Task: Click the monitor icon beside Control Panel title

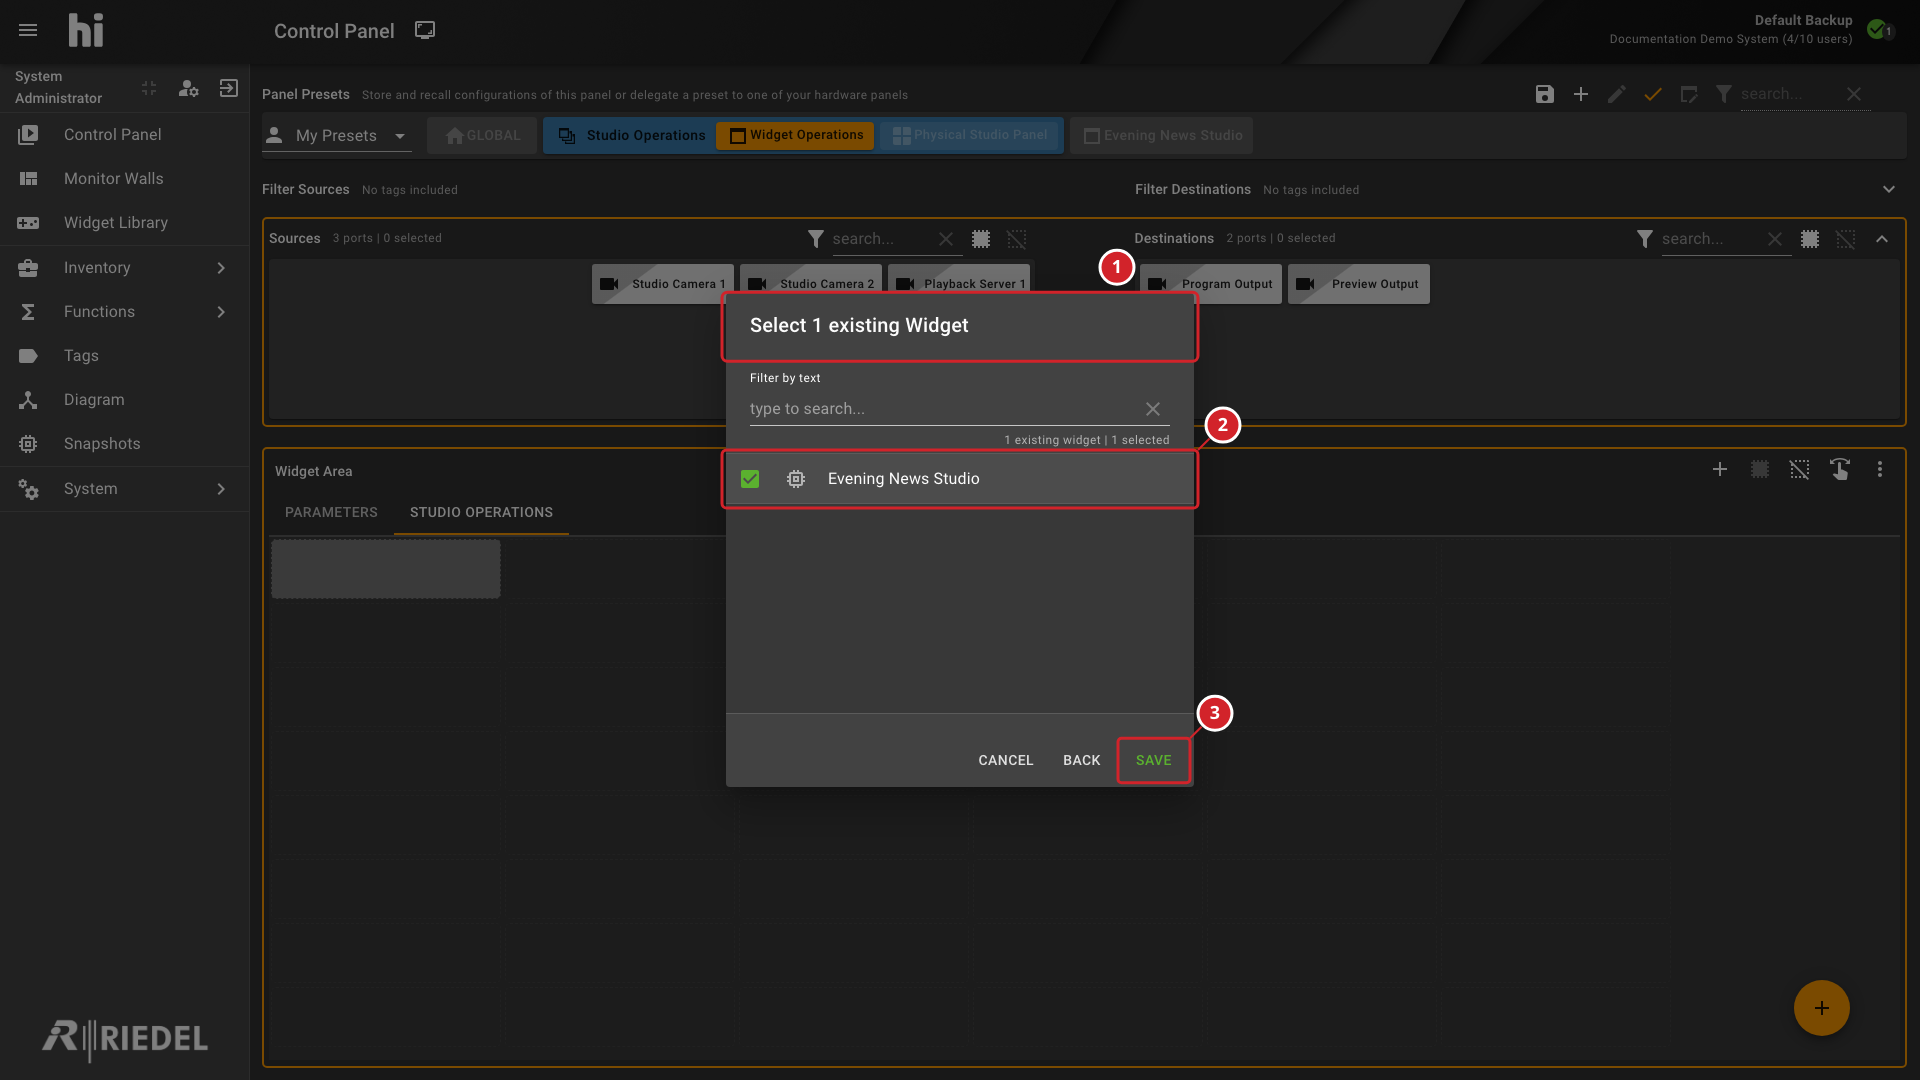Action: 425,30
